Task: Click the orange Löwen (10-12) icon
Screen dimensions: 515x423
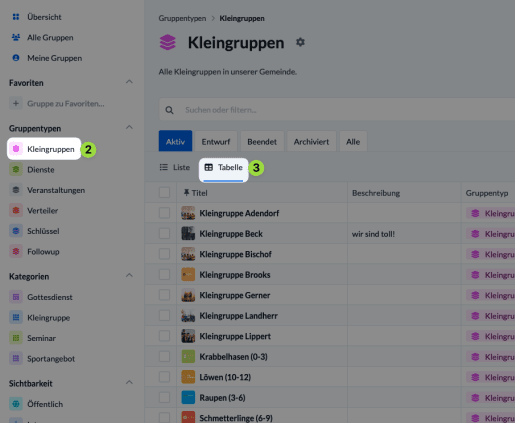Action: tap(188, 377)
